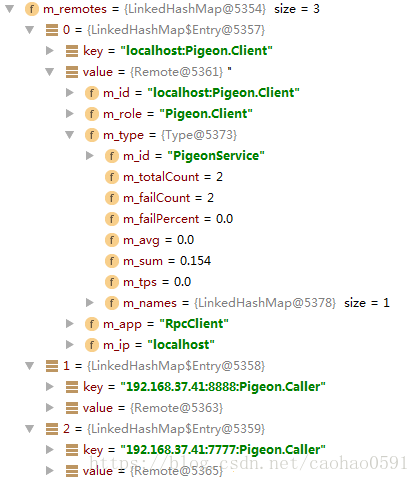Click the icon beside key "192.168.37.41:8888:Pigeon.Caller"
Viewport: 420px width, 483px height.
[72, 387]
